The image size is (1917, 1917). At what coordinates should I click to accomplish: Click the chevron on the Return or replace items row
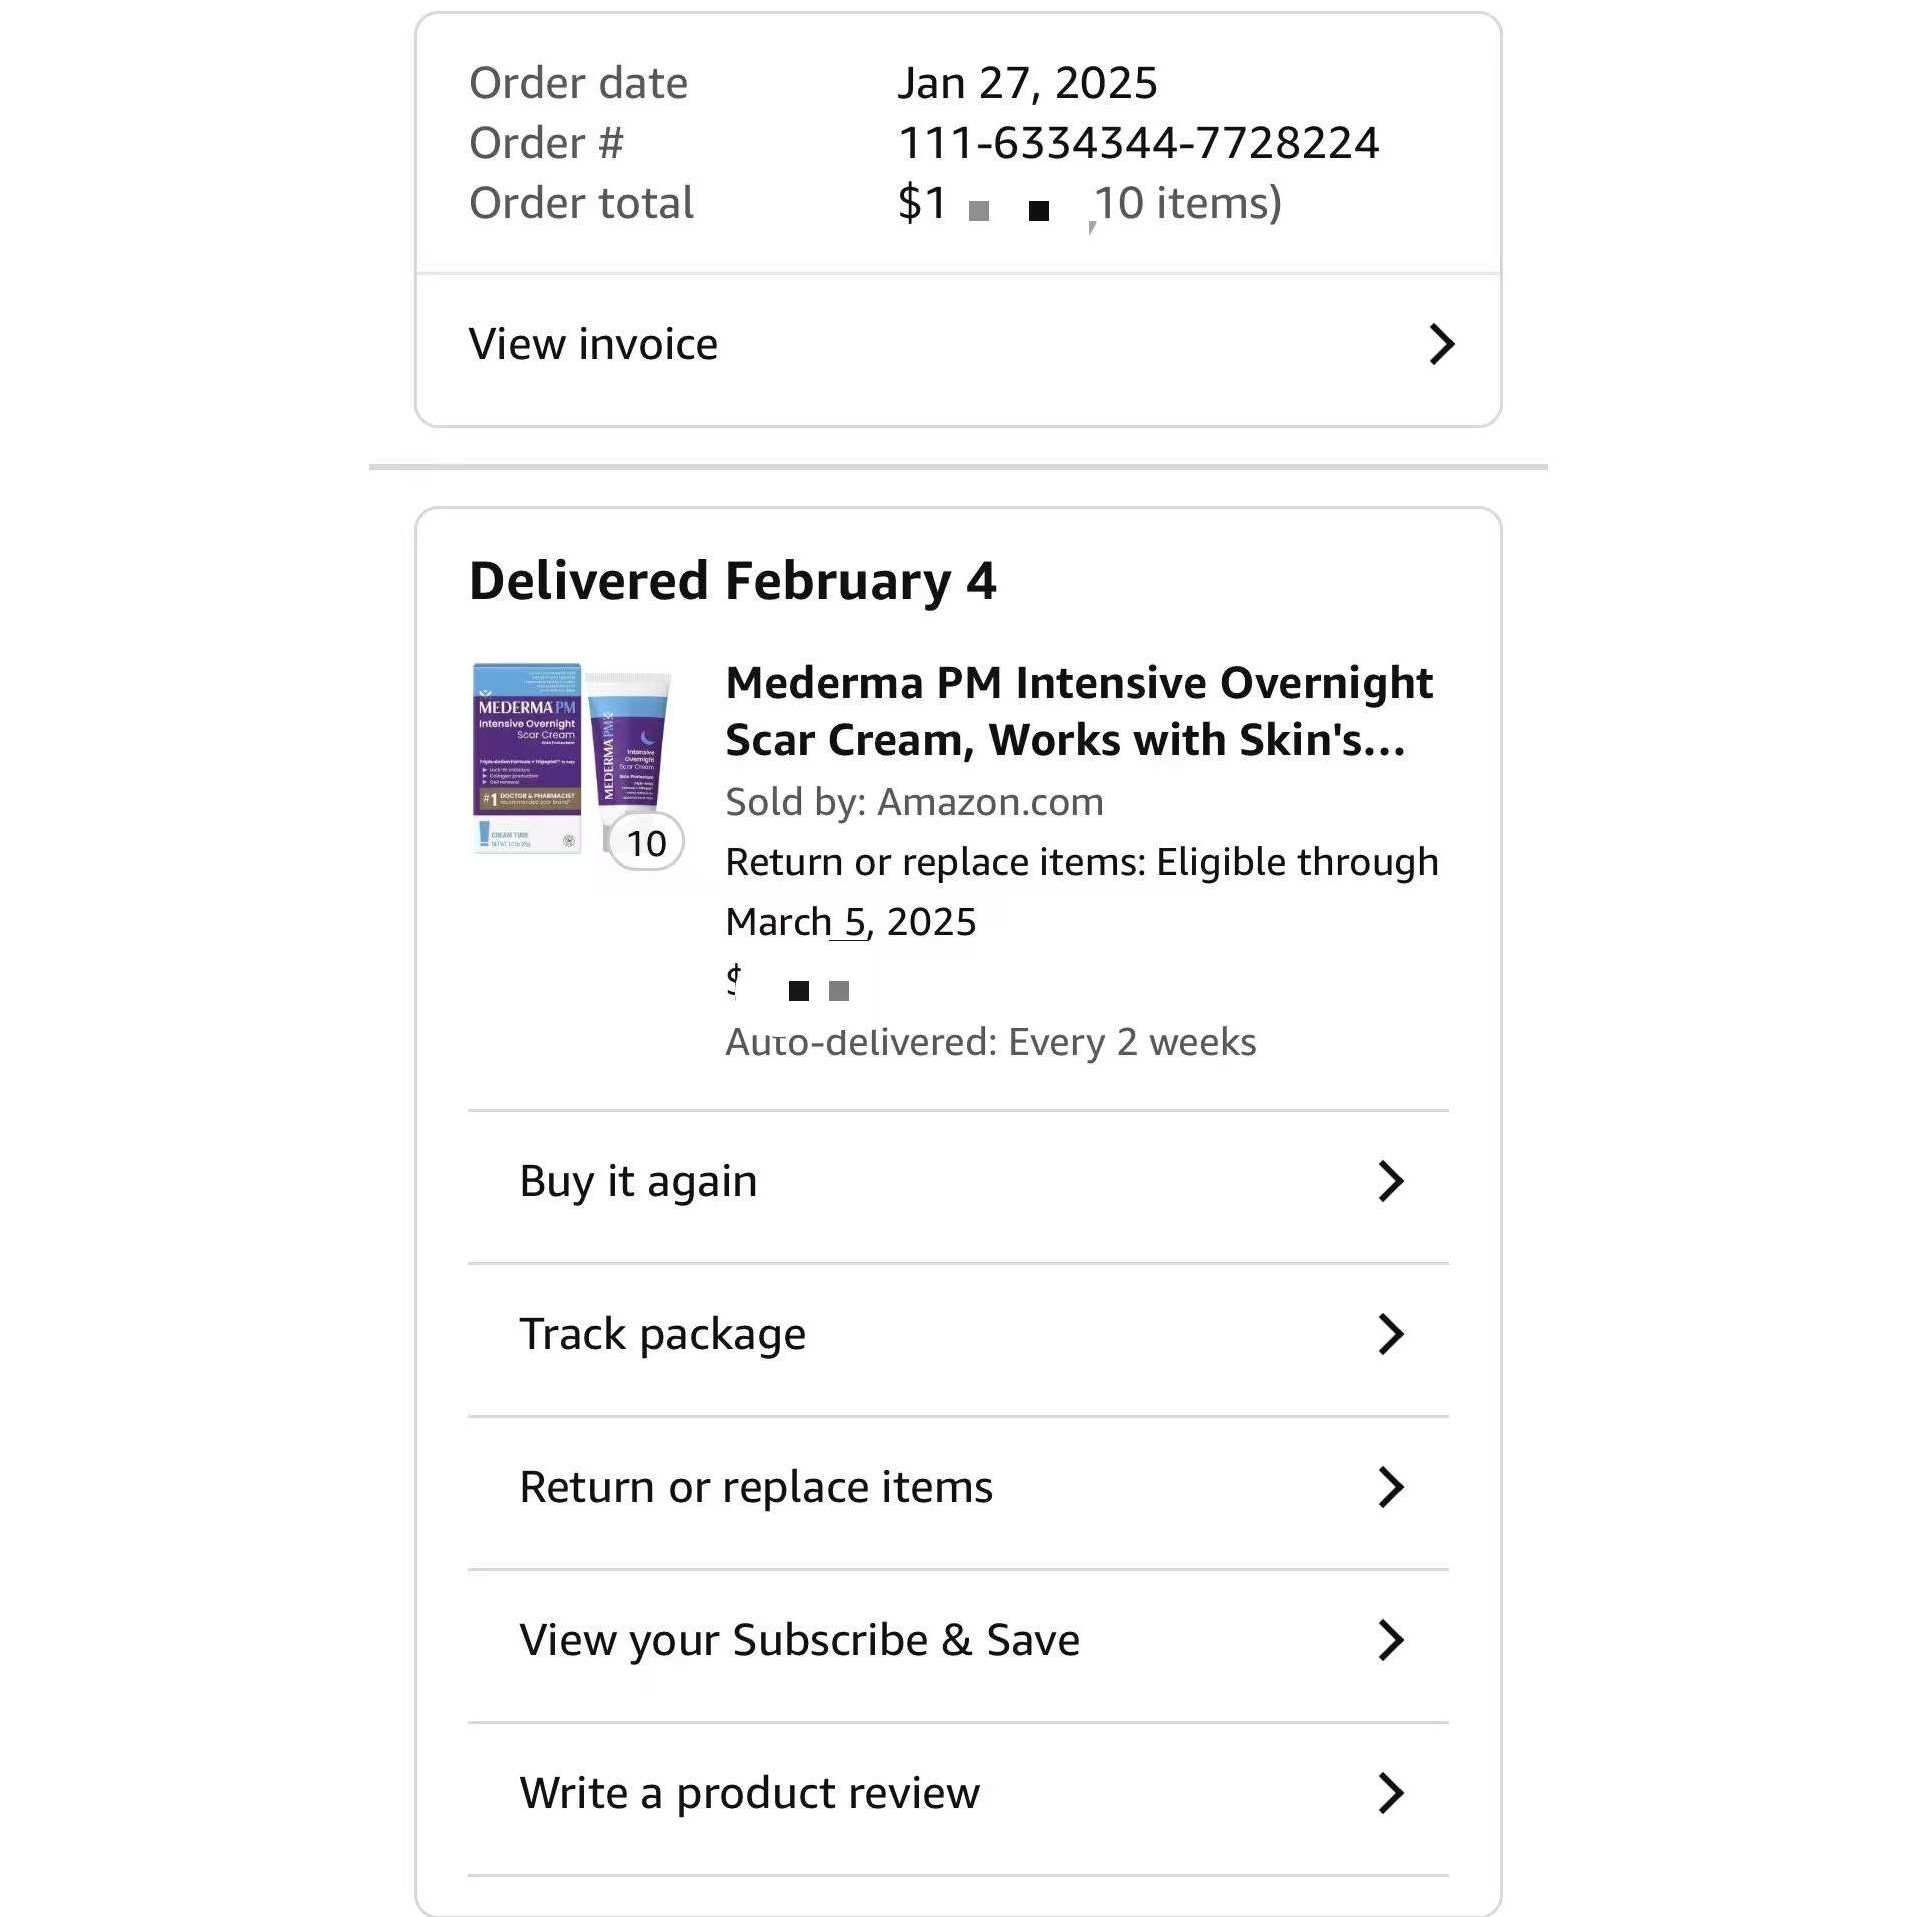pyautogui.click(x=1391, y=1487)
